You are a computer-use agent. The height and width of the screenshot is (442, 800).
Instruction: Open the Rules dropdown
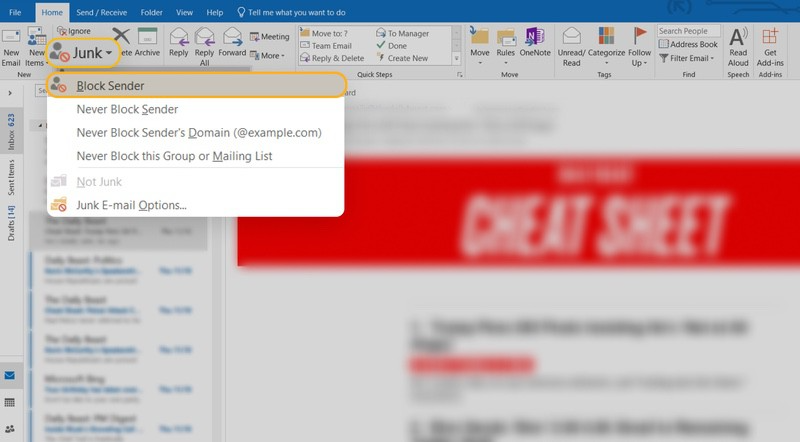pyautogui.click(x=506, y=47)
